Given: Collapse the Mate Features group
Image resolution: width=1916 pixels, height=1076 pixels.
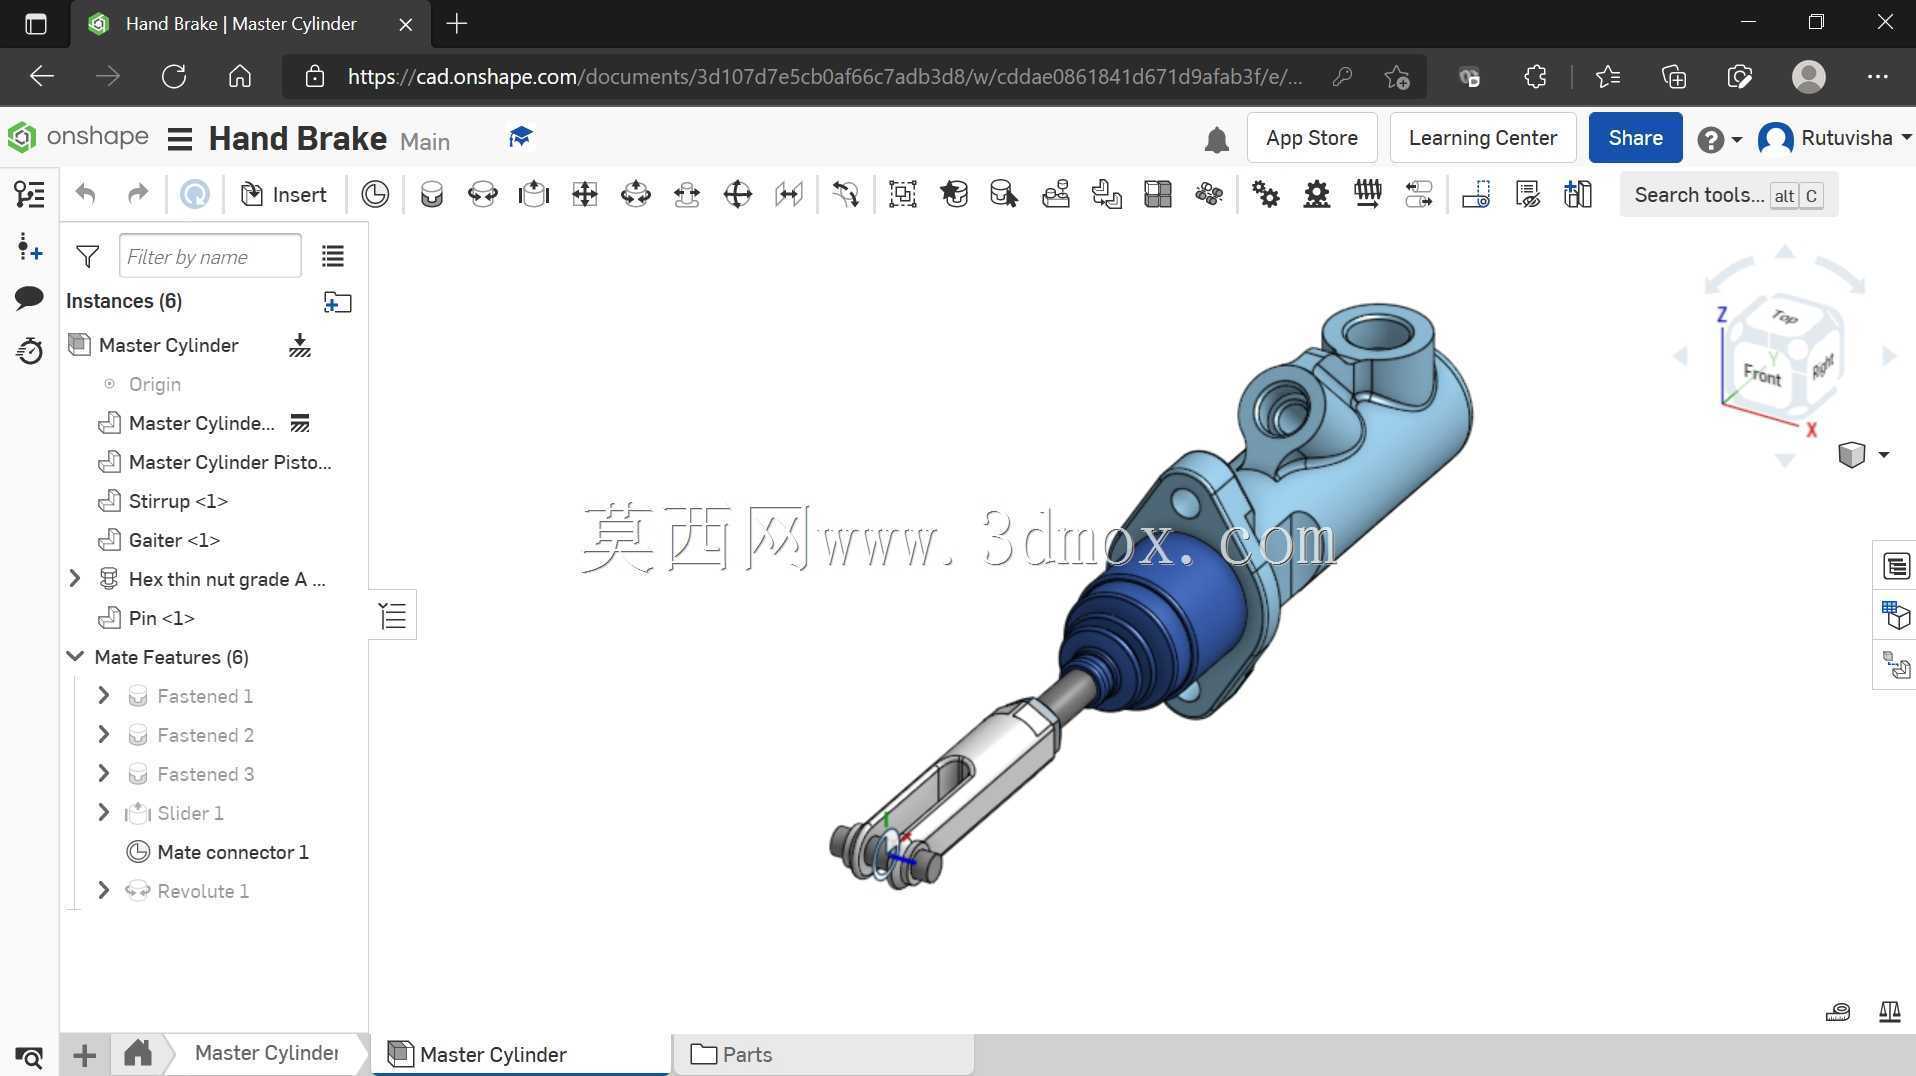Looking at the screenshot, I should [75, 657].
